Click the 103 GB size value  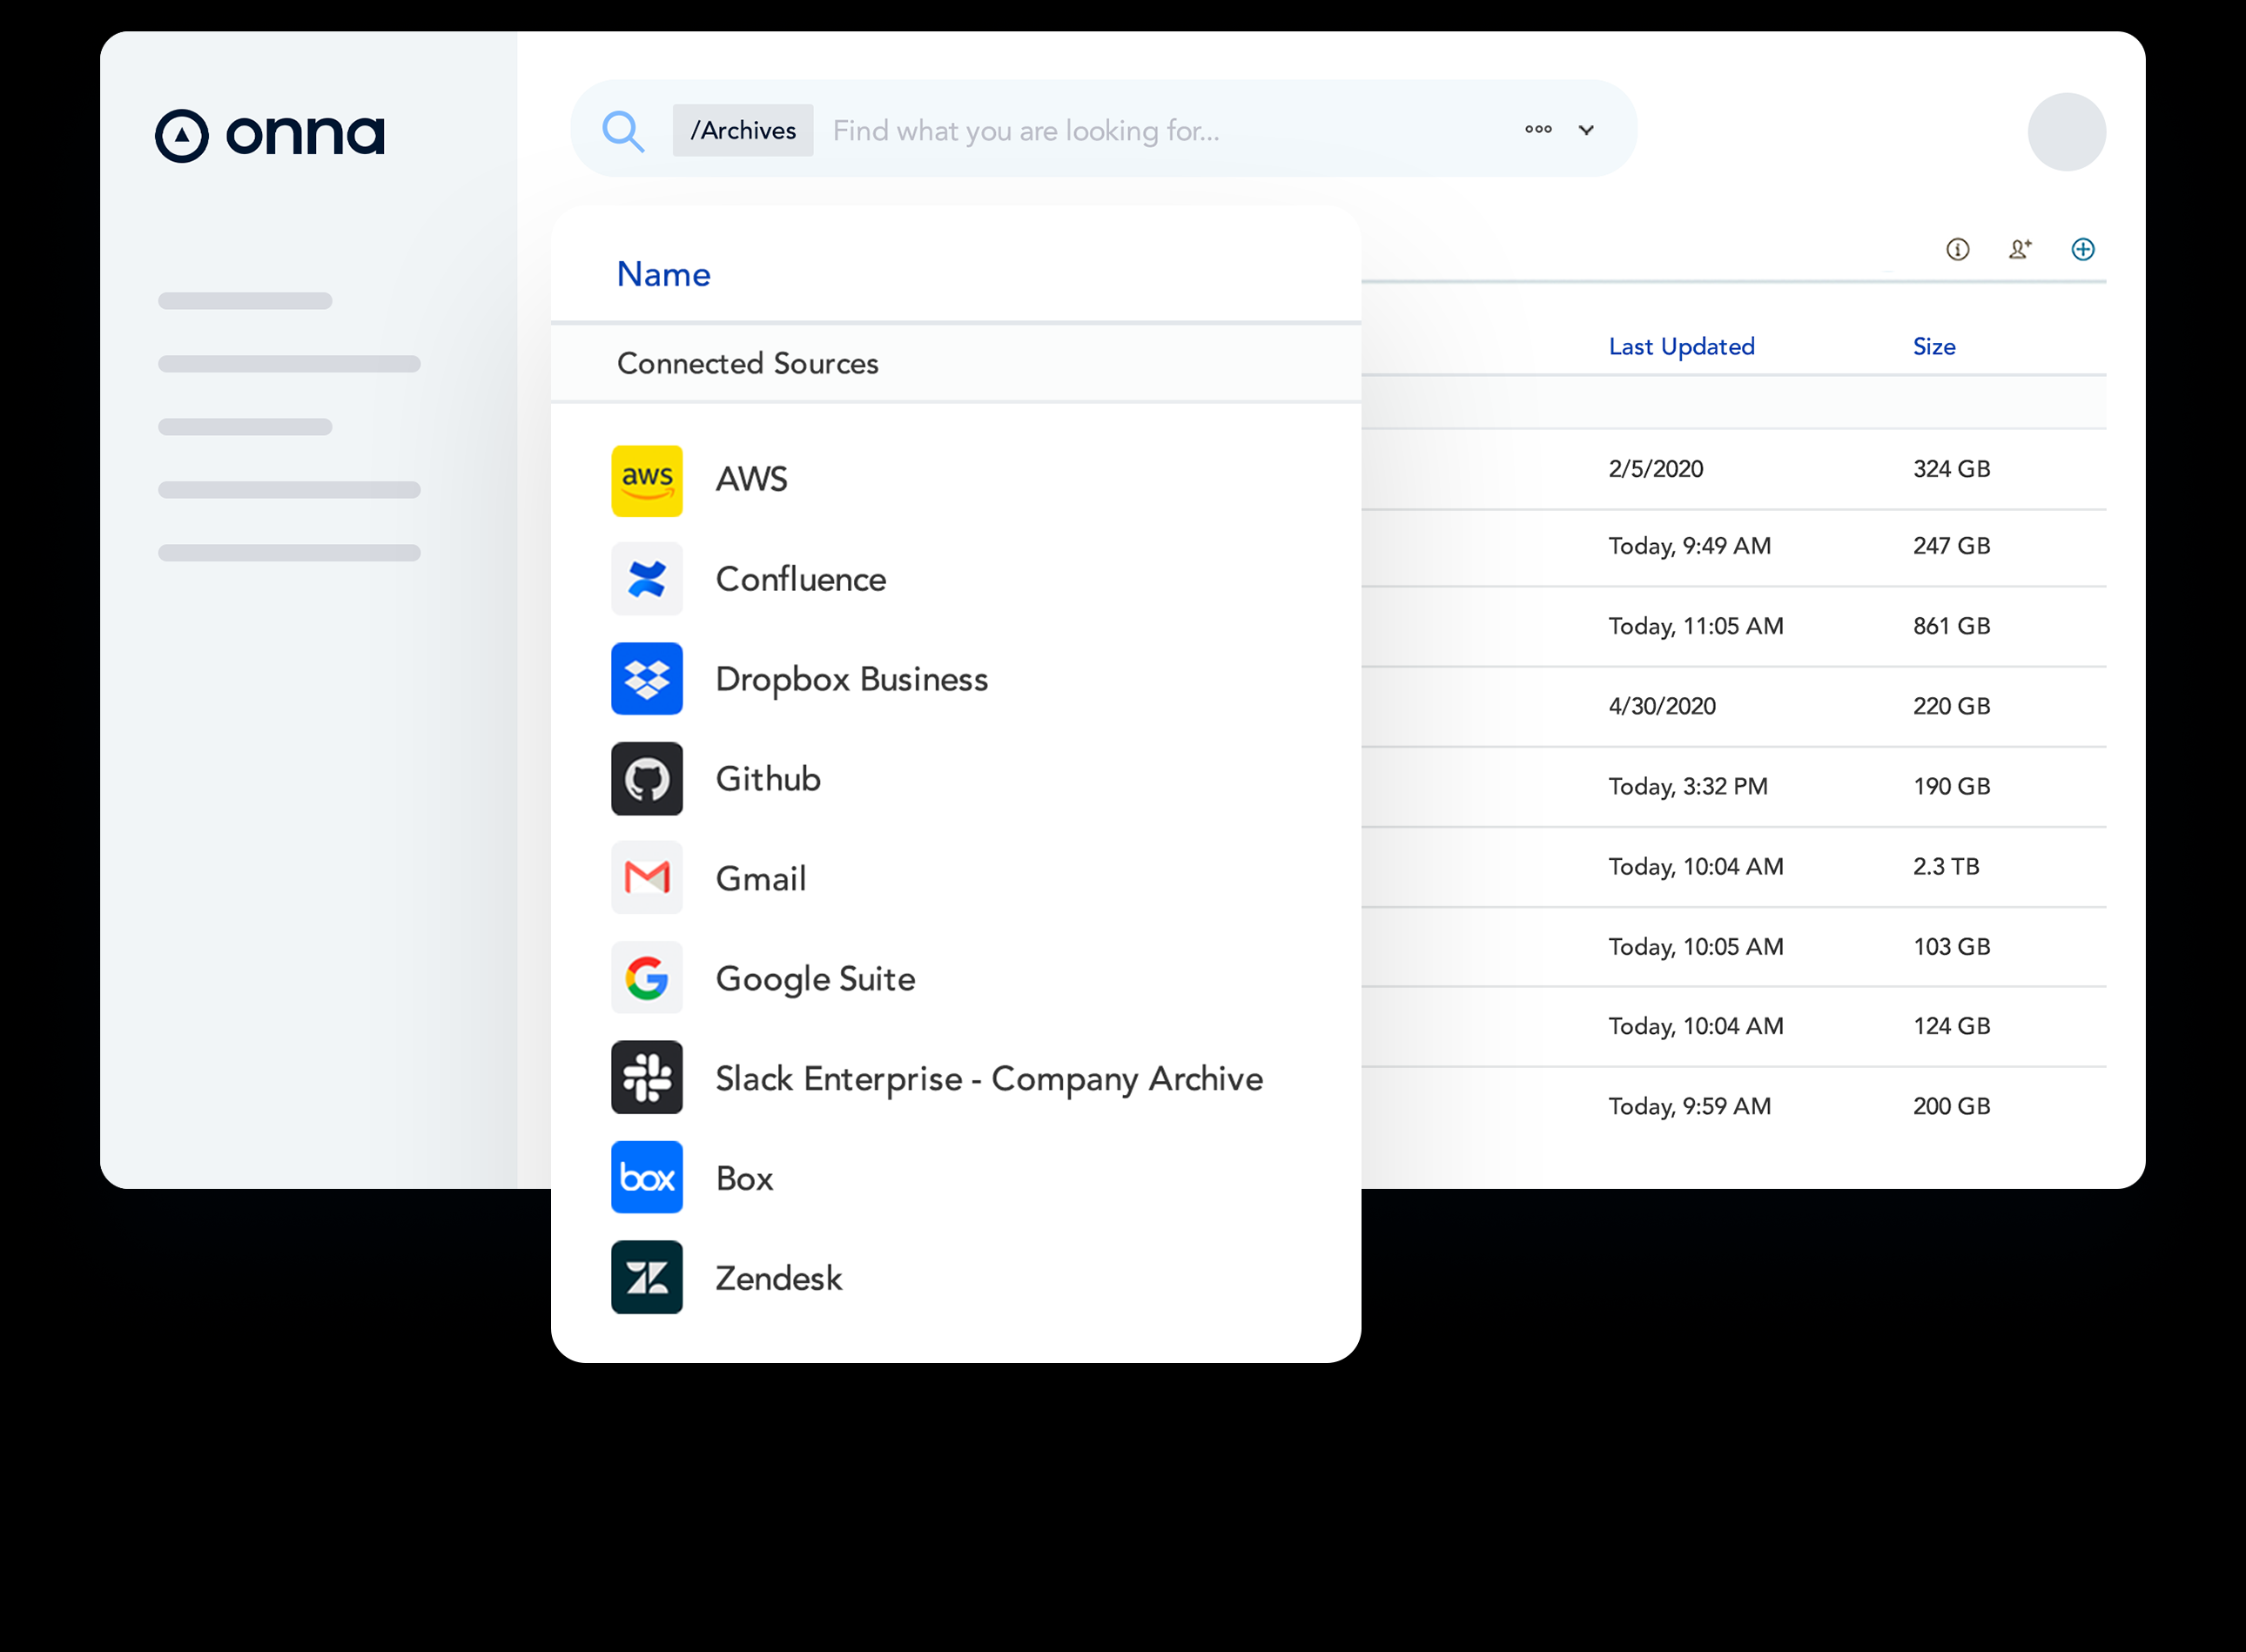coord(1952,946)
